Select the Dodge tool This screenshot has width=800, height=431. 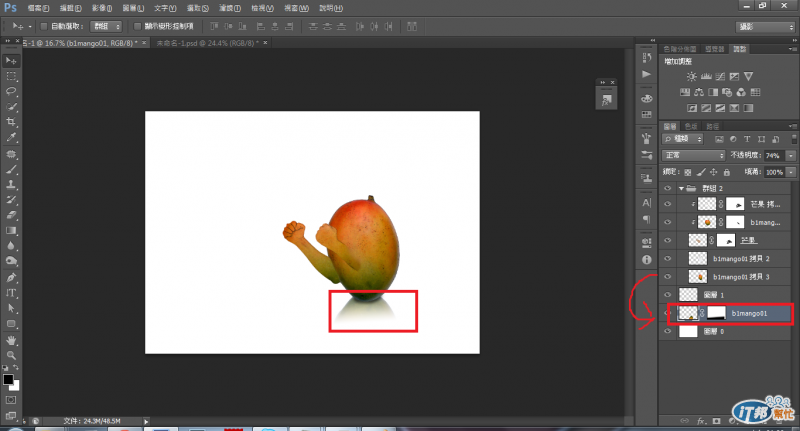[11, 261]
